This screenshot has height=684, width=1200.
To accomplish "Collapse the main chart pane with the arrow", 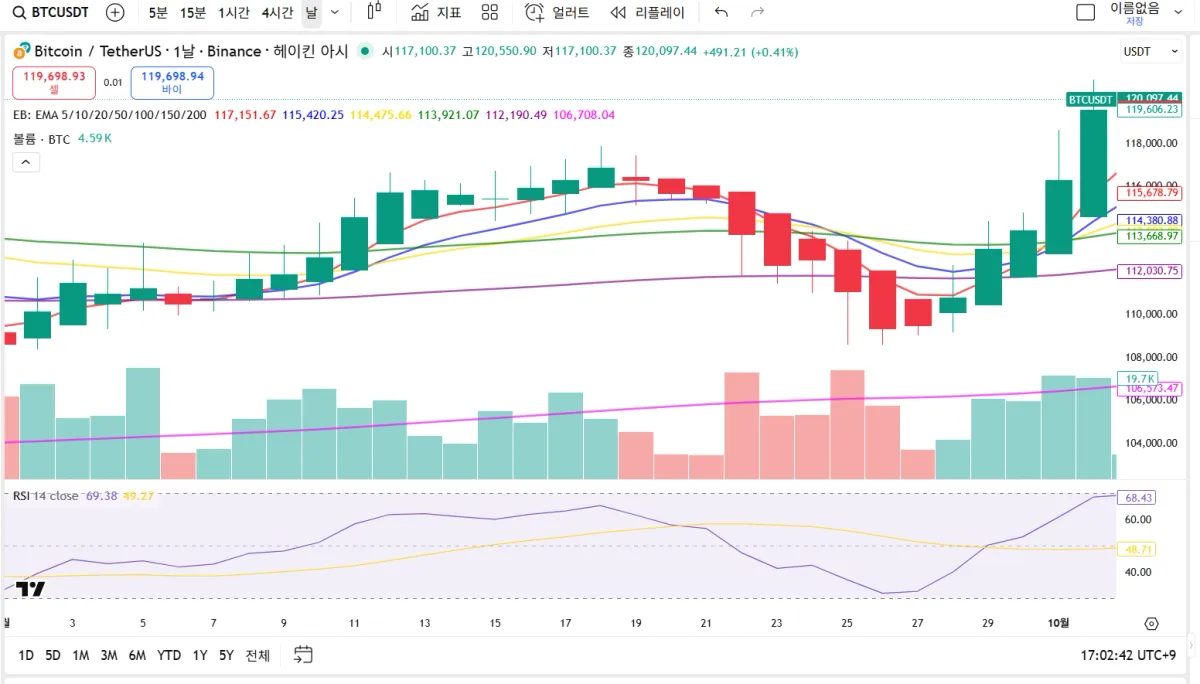I will [25, 161].
